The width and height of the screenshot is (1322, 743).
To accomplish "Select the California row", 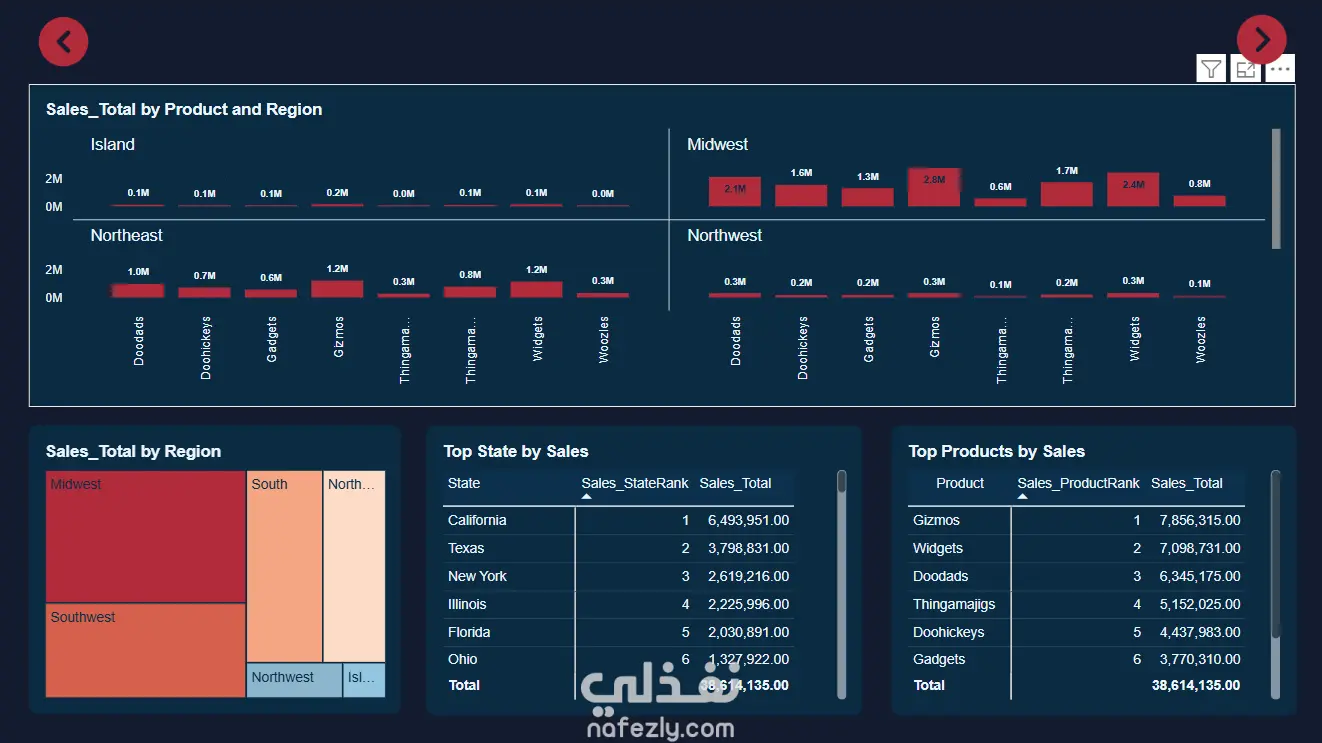I will (x=618, y=520).
